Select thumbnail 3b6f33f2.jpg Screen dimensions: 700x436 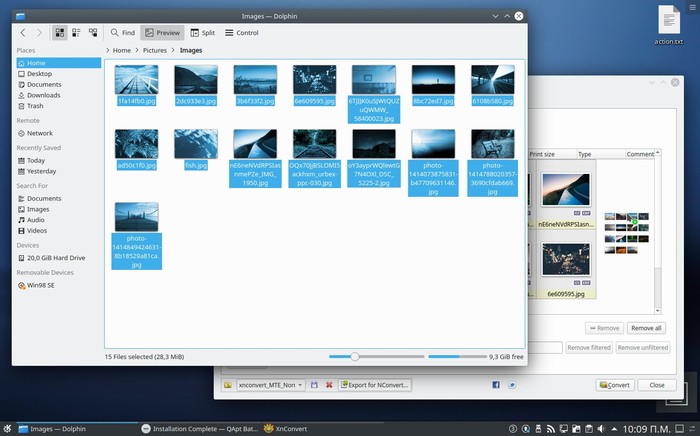(255, 80)
